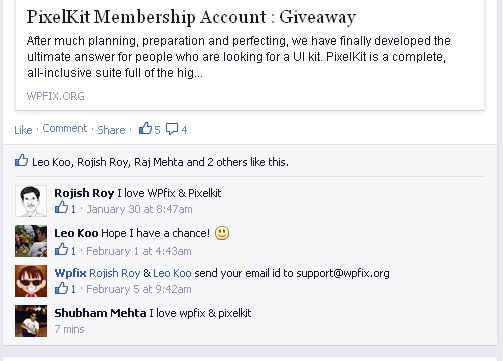Image resolution: width=503 pixels, height=361 pixels.
Task: Click the thumbs-up icon showing 5 likes
Action: (145, 128)
